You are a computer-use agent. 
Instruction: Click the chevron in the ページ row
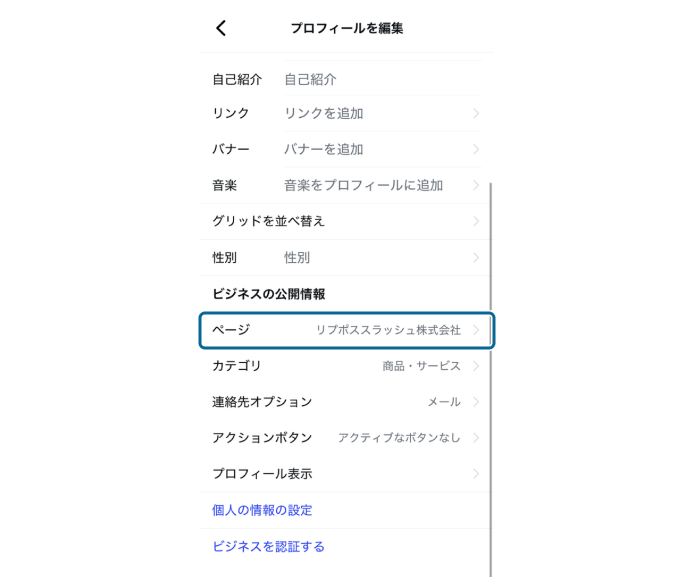point(476,330)
